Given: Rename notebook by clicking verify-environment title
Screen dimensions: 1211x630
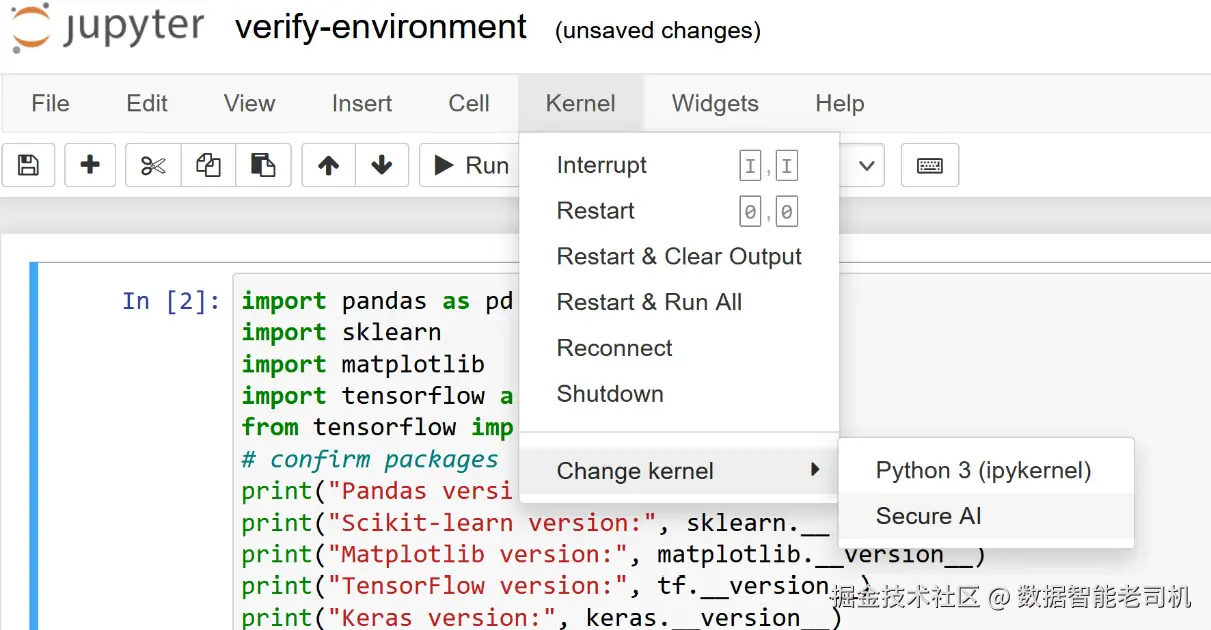Looking at the screenshot, I should (x=380, y=27).
